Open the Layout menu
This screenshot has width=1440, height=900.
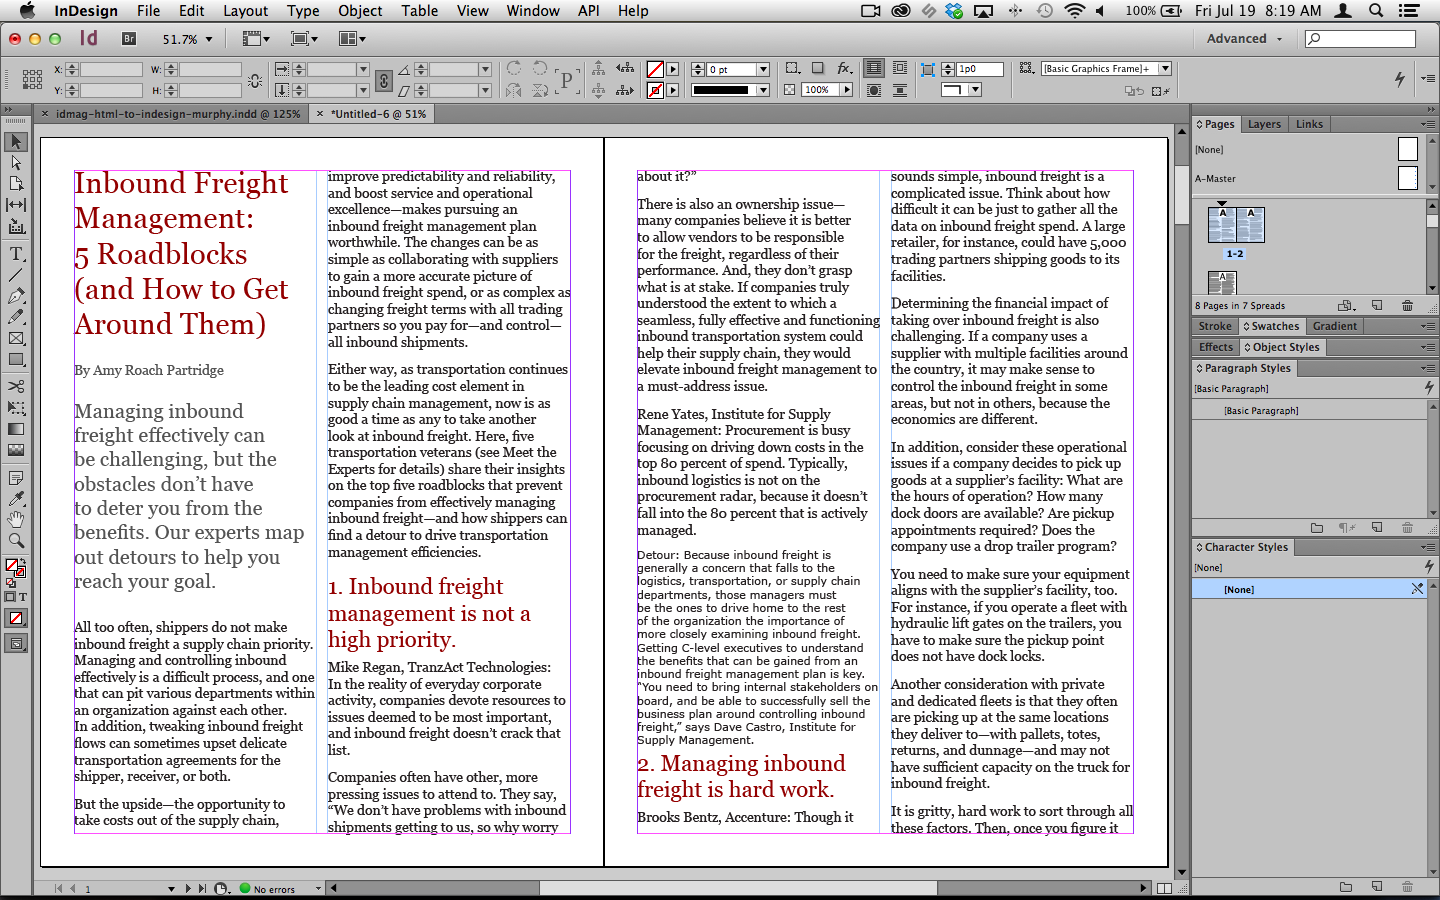tap(245, 11)
